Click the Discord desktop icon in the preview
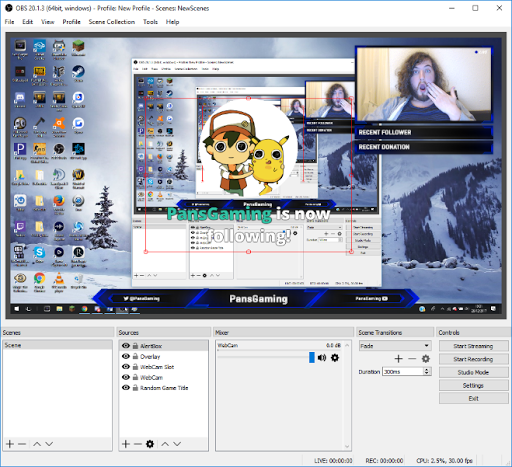This screenshot has height=467, width=512. coord(20,97)
